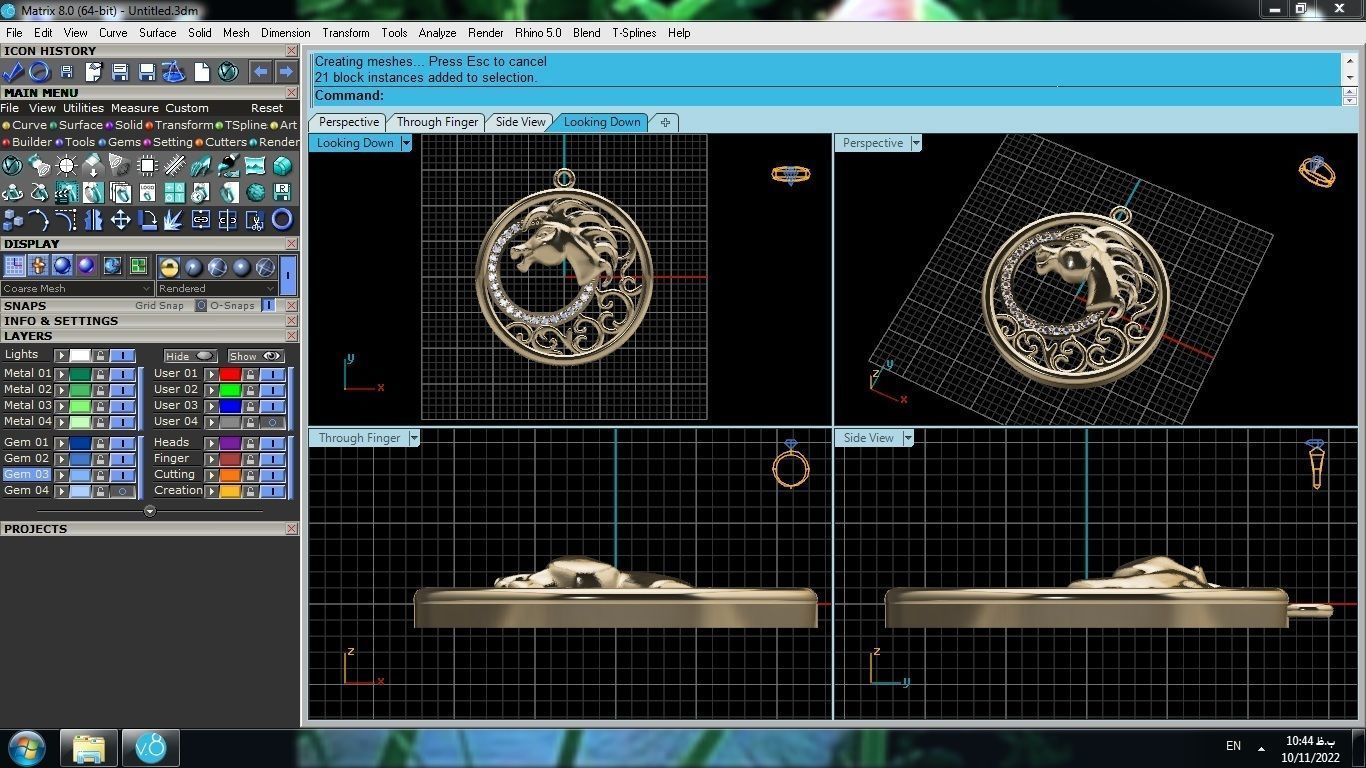1366x768 pixels.
Task: Click the scissors trim icon
Action: [x=255, y=219]
